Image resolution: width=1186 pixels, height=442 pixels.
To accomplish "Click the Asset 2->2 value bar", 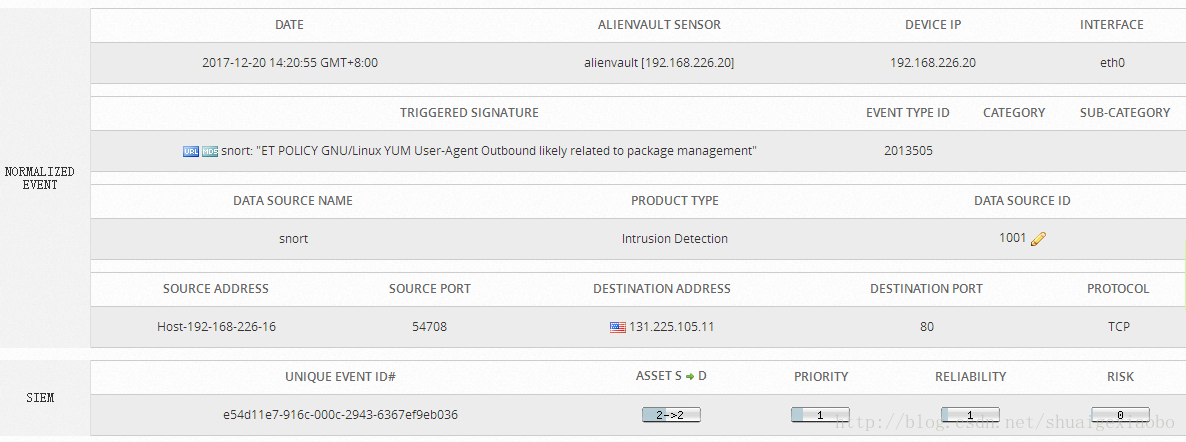I will pos(671,415).
